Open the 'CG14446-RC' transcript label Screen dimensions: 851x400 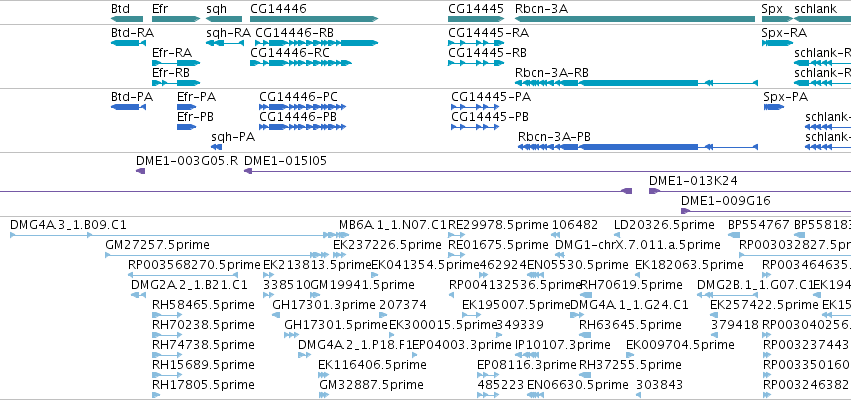[290, 53]
